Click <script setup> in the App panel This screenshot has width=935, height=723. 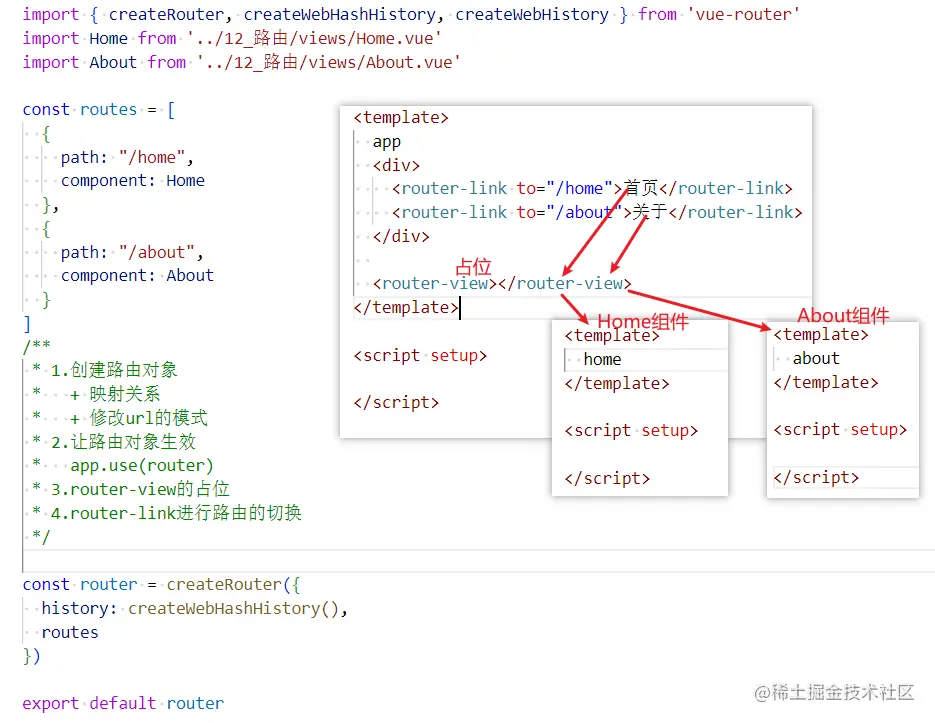(x=420, y=356)
